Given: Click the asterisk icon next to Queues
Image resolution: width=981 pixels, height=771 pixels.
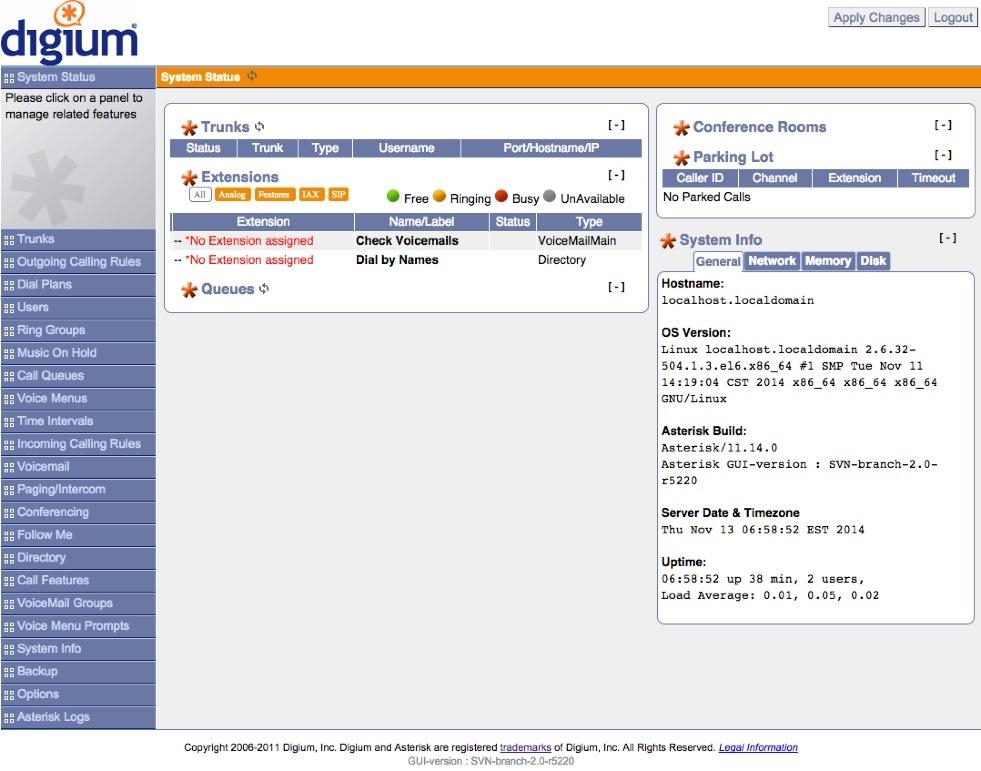Looking at the screenshot, I should tap(189, 290).
